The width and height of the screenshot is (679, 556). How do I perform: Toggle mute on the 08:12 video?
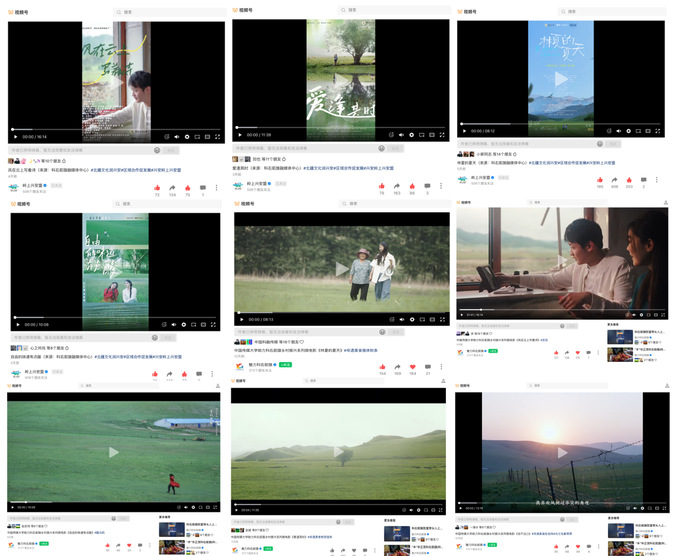click(620, 132)
